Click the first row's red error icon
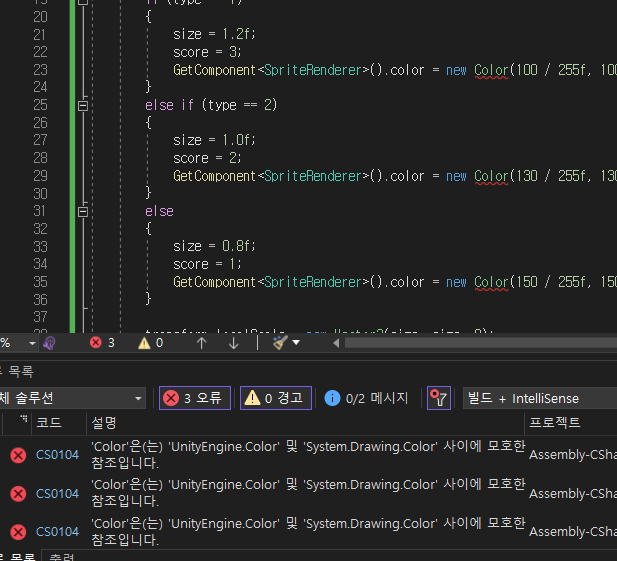This screenshot has width=617, height=561. [18, 456]
